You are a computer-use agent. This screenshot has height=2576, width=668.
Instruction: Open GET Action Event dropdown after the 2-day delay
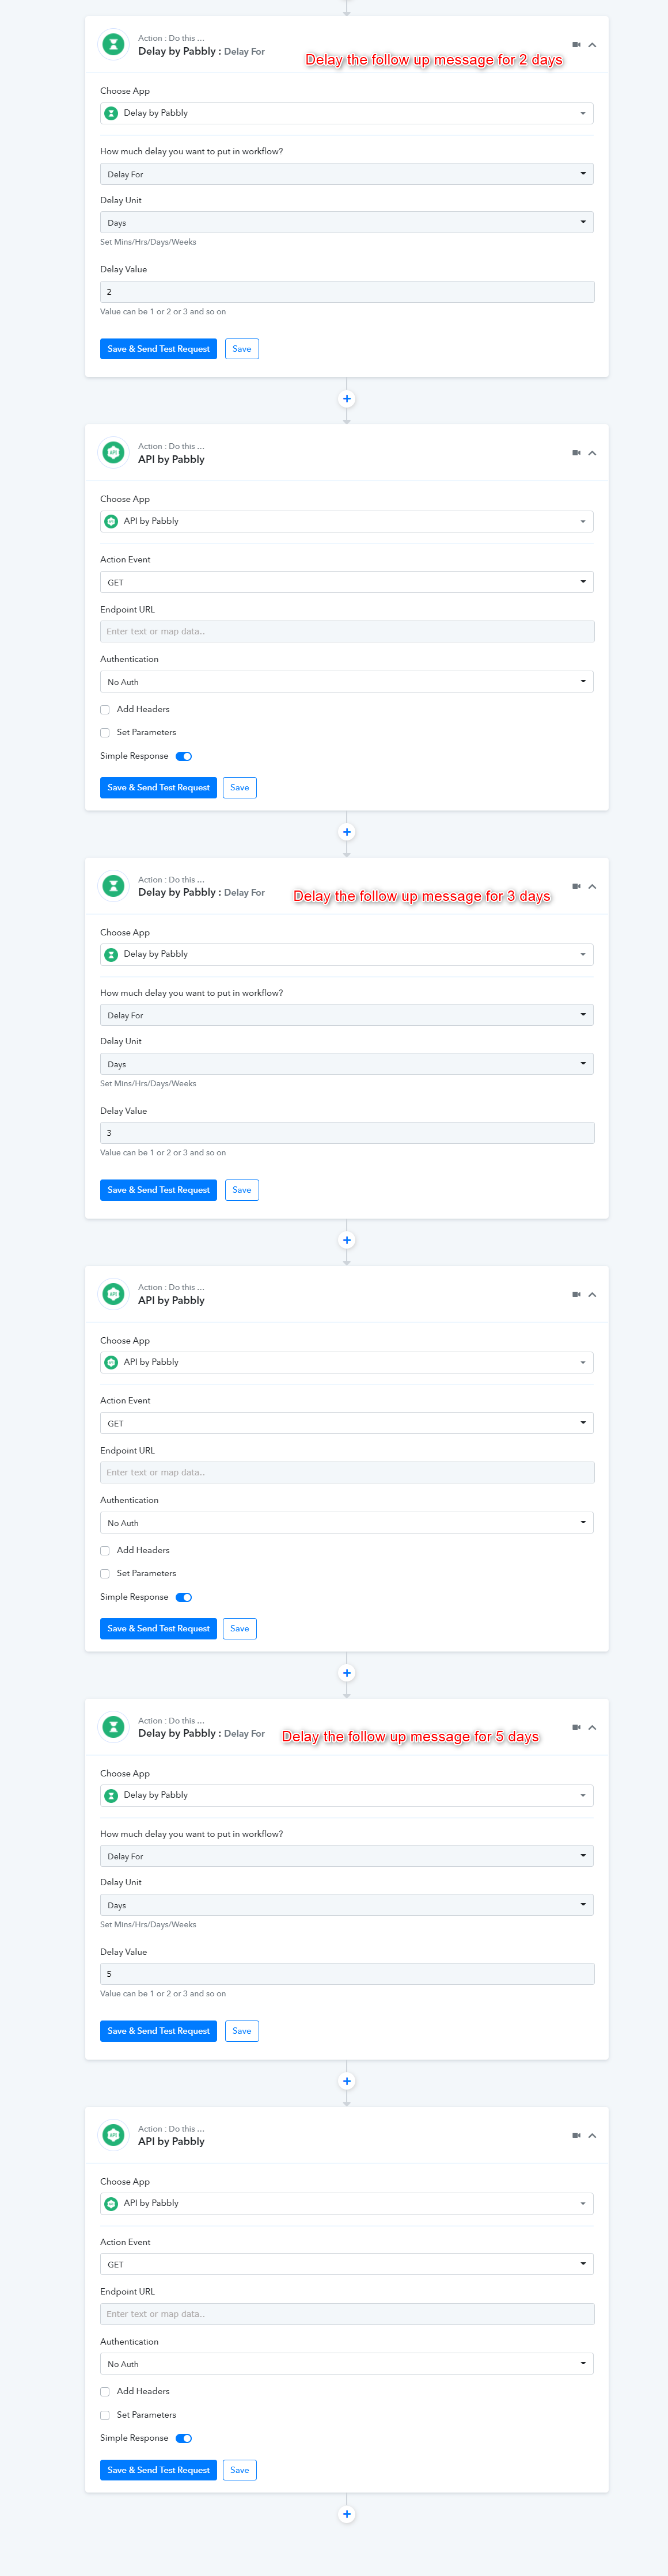tap(347, 582)
